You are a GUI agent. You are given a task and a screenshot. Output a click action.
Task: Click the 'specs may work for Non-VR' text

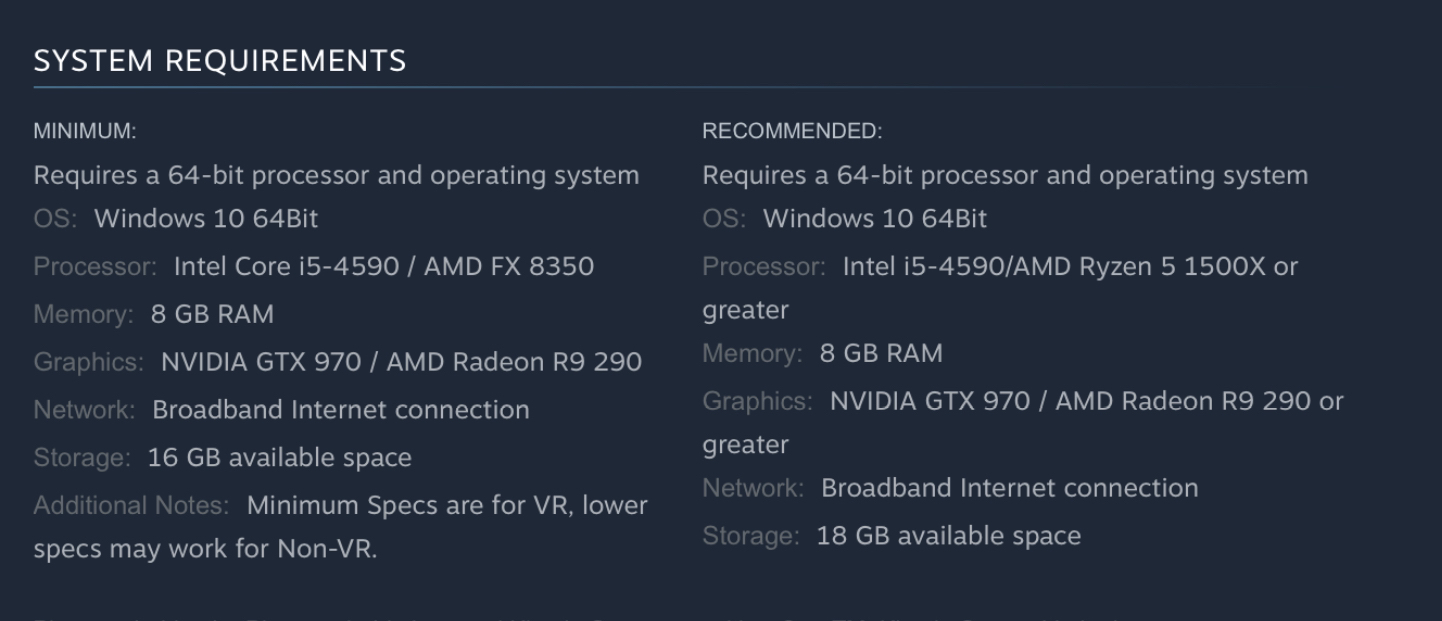click(x=205, y=549)
